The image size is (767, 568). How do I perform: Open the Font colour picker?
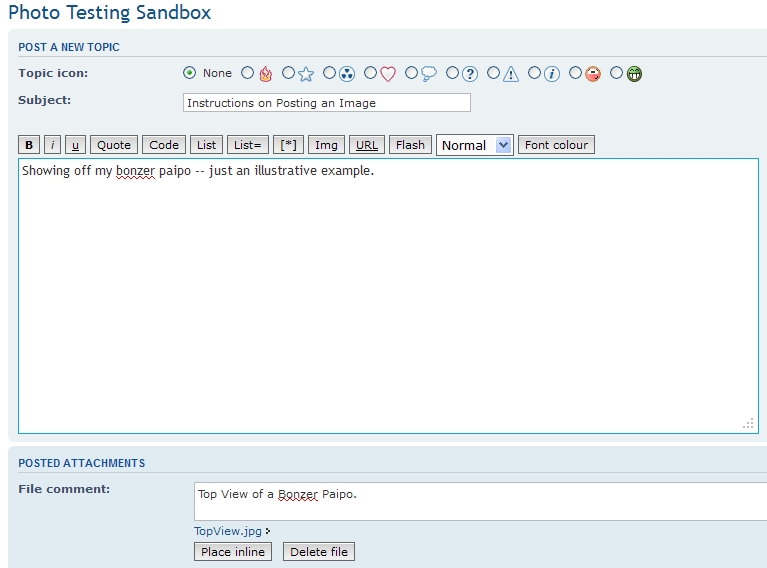556,145
